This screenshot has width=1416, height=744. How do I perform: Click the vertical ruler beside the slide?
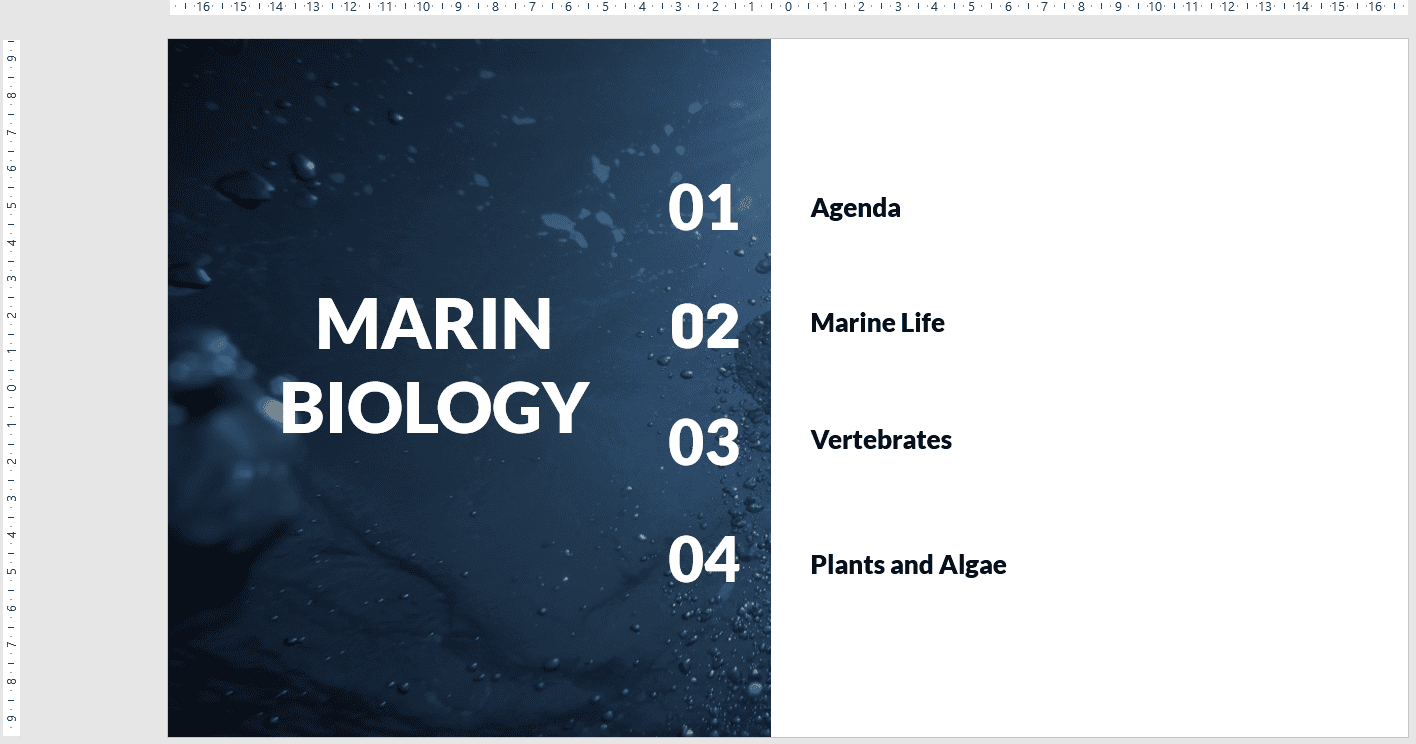10,388
